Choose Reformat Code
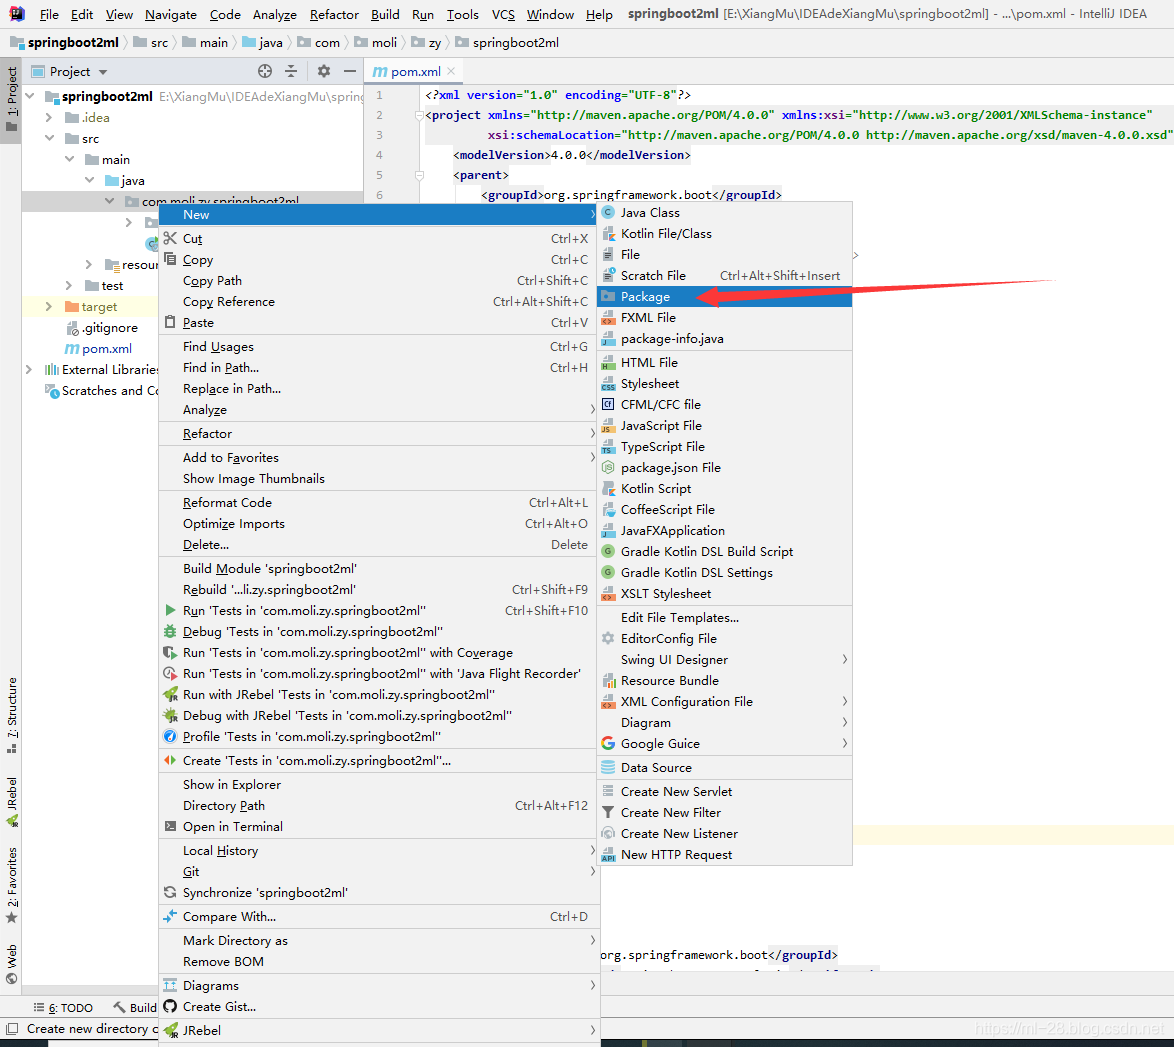The width and height of the screenshot is (1174, 1047). (x=377, y=503)
